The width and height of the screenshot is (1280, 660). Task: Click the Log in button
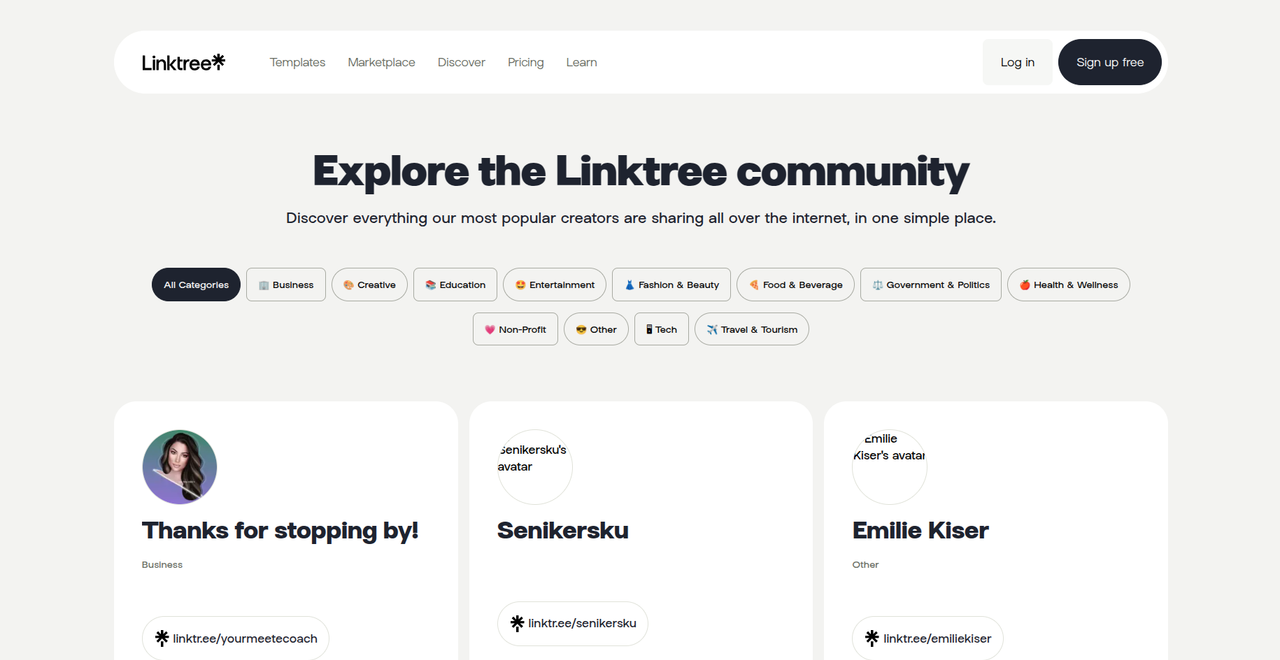pos(1017,62)
